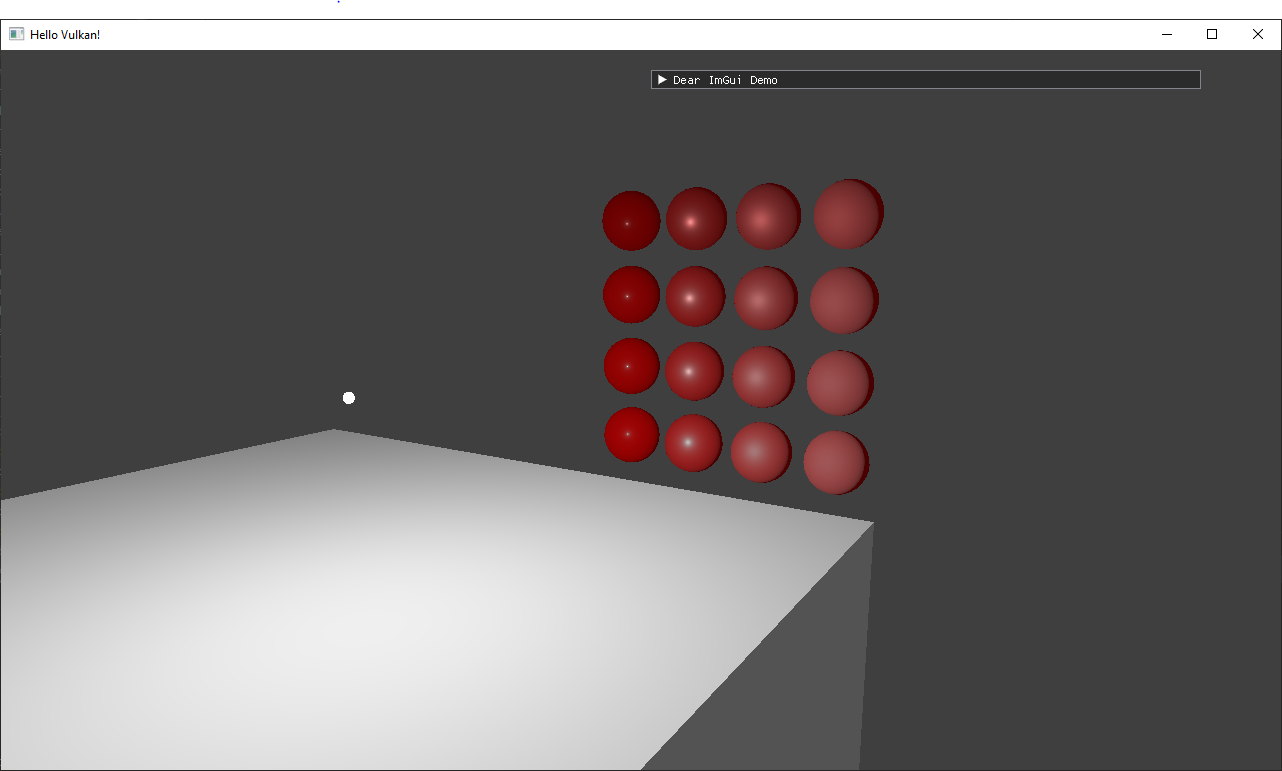Click the shiniest sphere at bottom-left of grid

(632, 435)
